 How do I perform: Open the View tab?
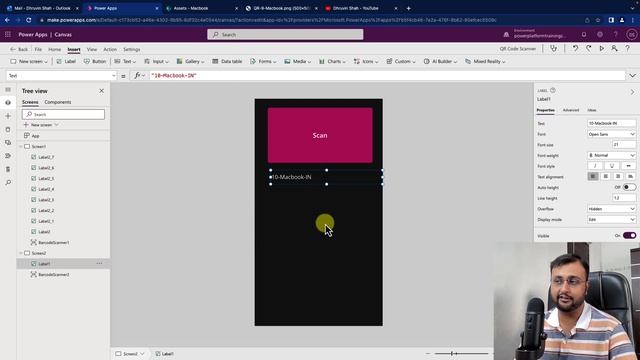point(92,49)
